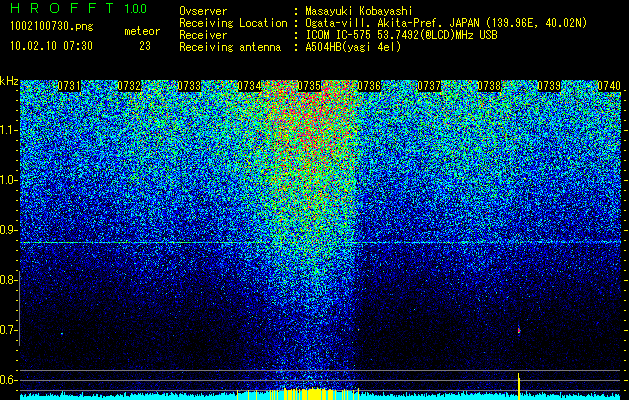Click the meteor count 23
Viewport: 629px width, 400px height.
tap(145, 46)
